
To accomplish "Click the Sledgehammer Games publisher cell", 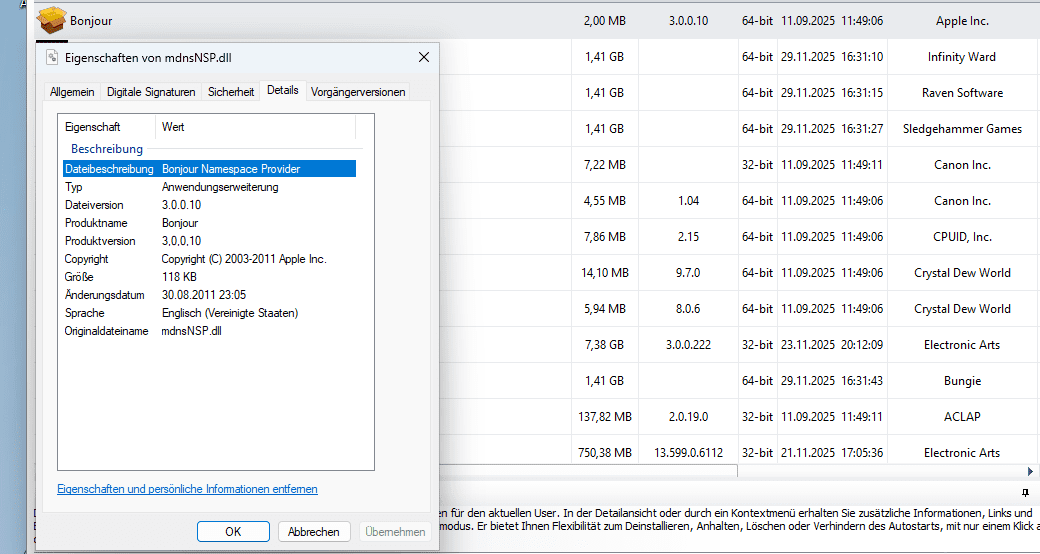I will point(962,129).
